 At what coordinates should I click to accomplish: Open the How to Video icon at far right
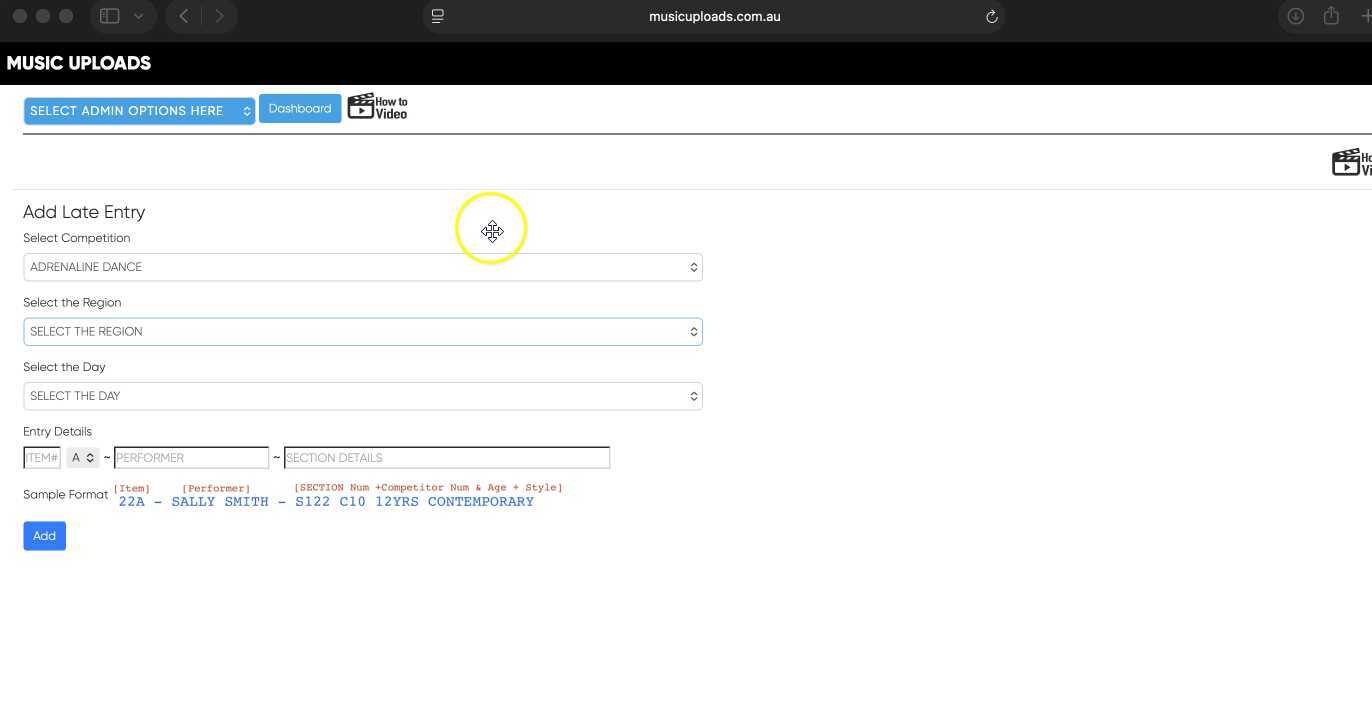tap(1352, 162)
